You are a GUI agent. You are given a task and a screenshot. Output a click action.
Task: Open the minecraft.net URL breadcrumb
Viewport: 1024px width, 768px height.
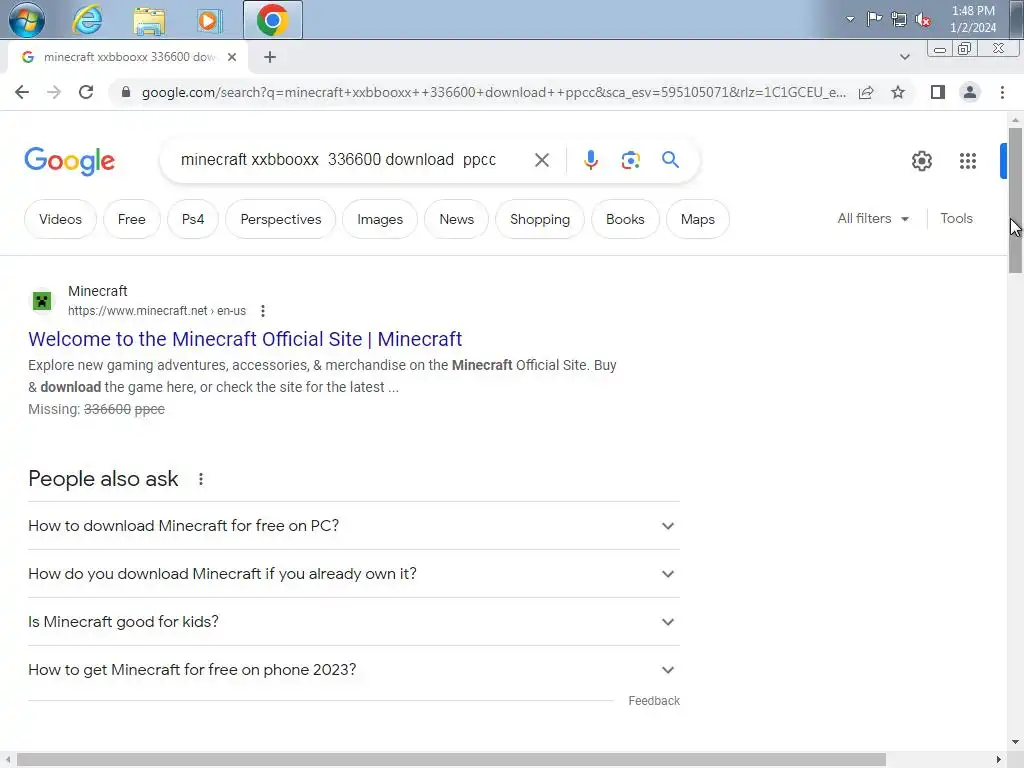click(x=157, y=311)
